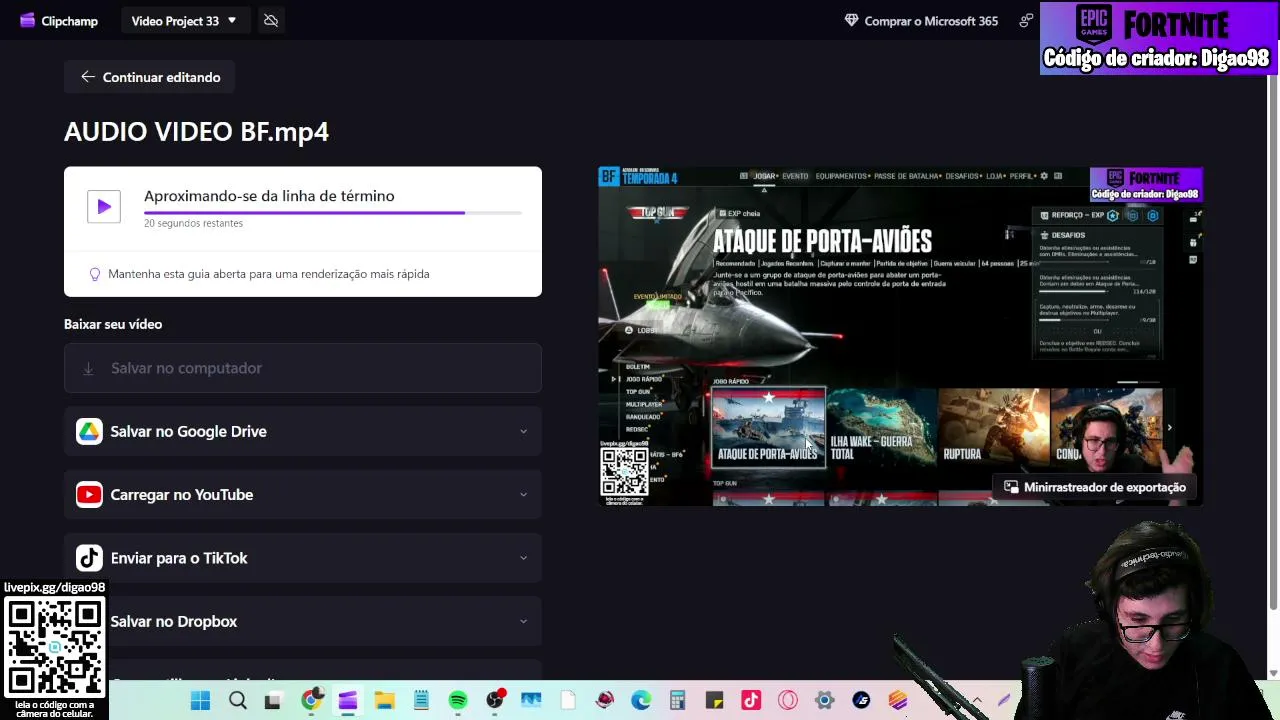Open the Windows Start menu
Screen dimensions: 1280x720
coord(200,700)
